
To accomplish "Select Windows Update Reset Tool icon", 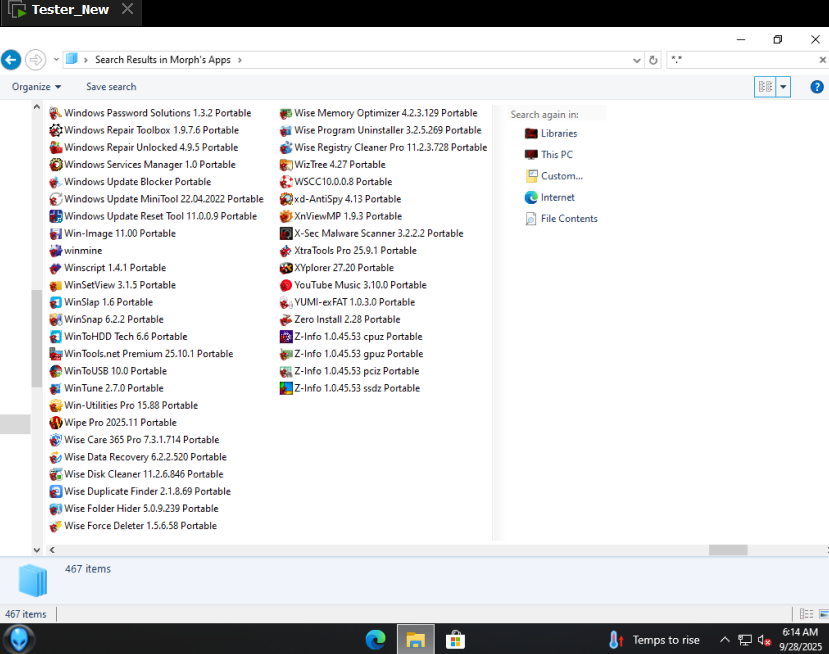I will 56,216.
